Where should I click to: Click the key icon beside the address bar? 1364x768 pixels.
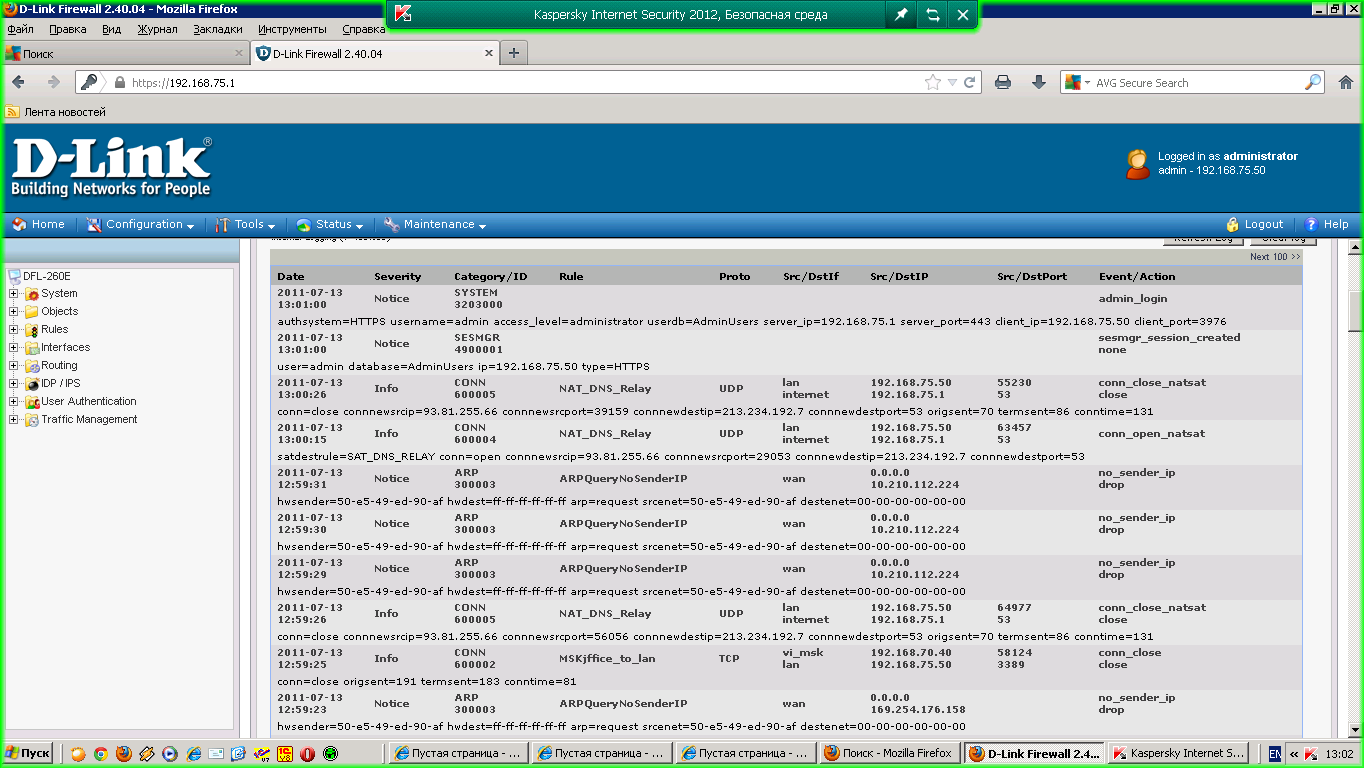click(90, 82)
